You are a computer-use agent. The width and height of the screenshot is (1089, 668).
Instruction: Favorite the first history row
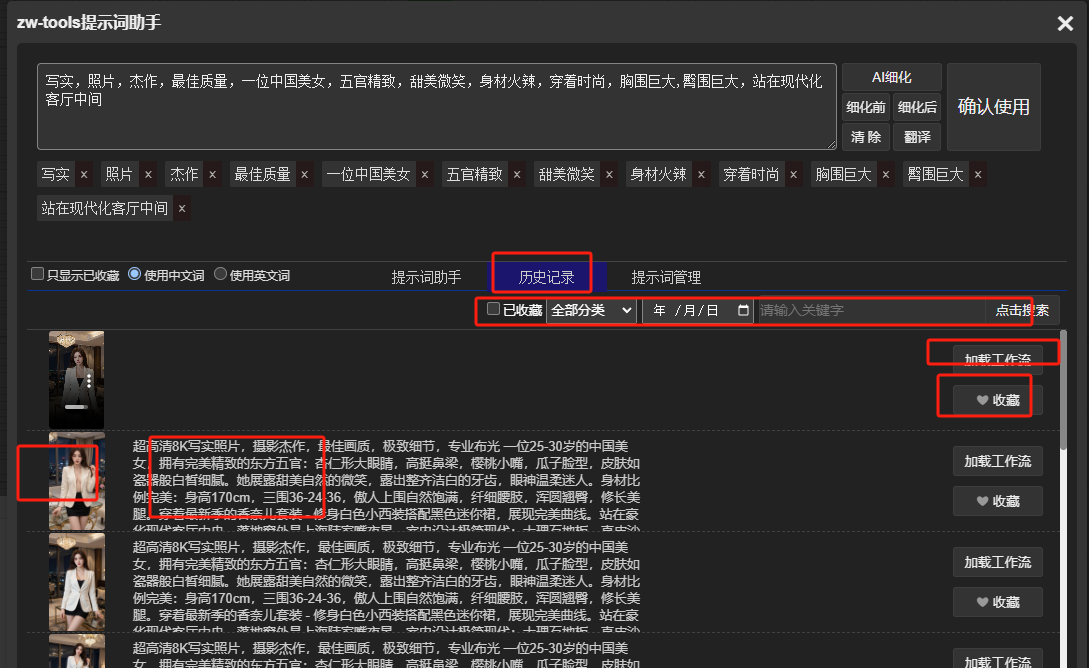click(997, 400)
